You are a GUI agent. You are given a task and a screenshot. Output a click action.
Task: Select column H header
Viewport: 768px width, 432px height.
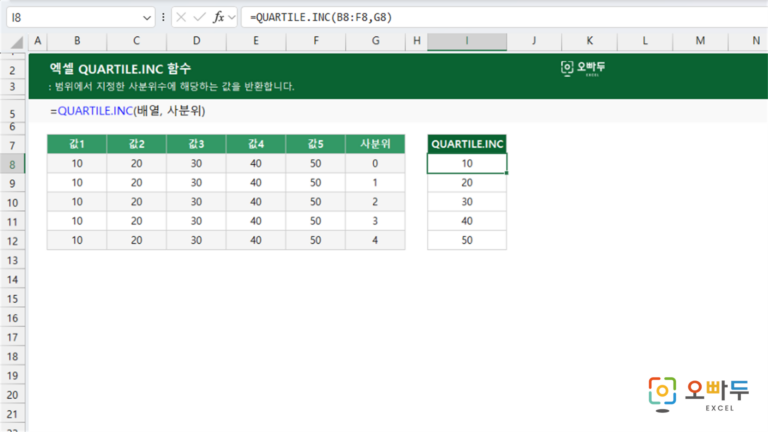417,41
